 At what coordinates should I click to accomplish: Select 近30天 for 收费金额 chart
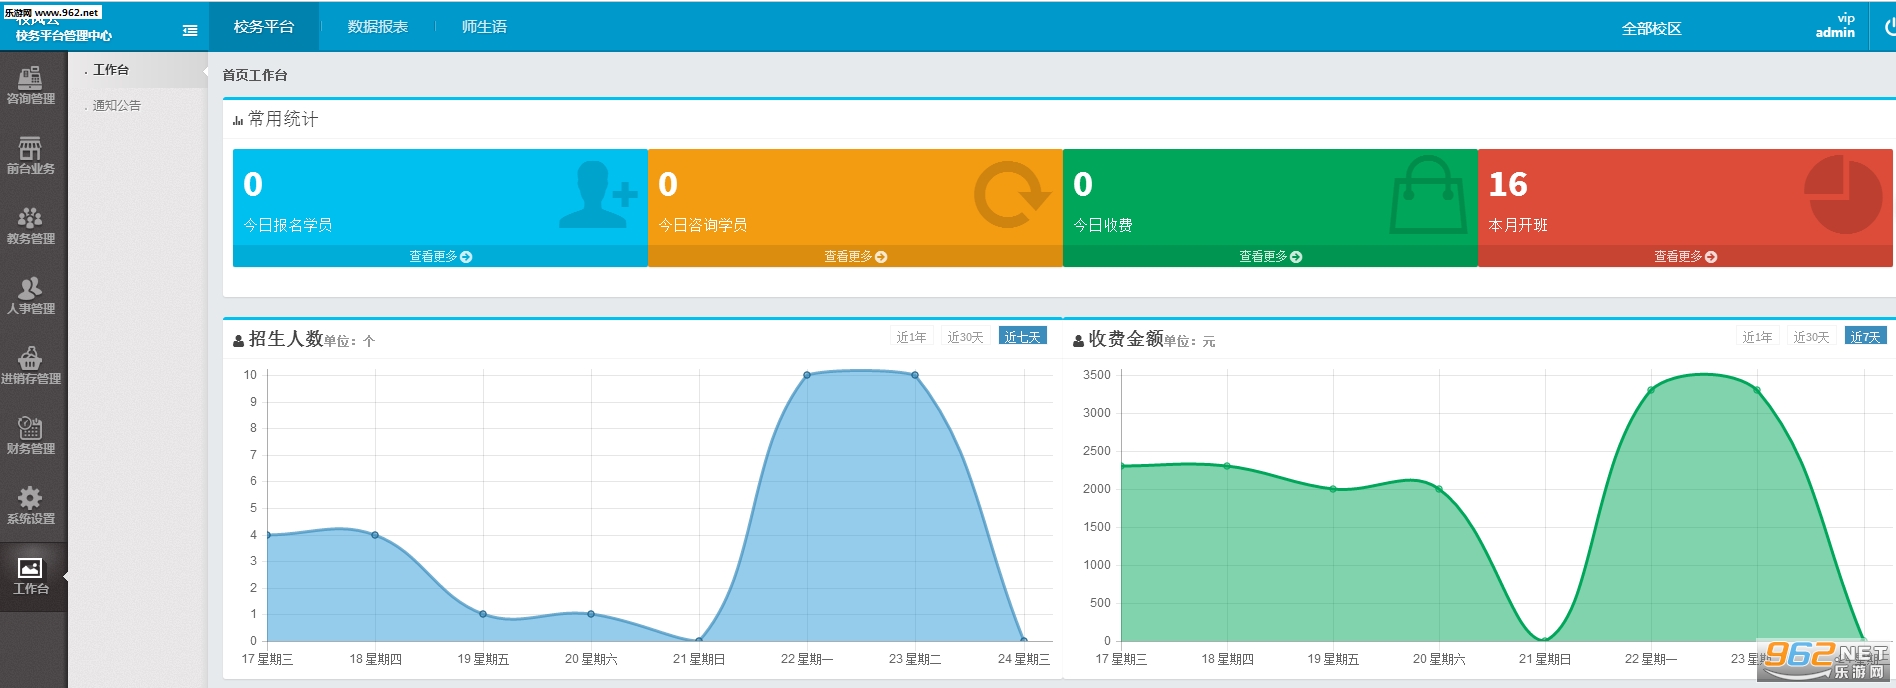[x=1811, y=337]
